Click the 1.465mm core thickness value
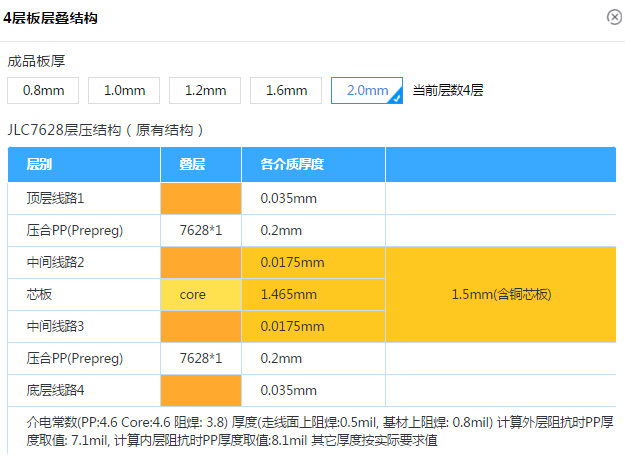 coord(289,295)
